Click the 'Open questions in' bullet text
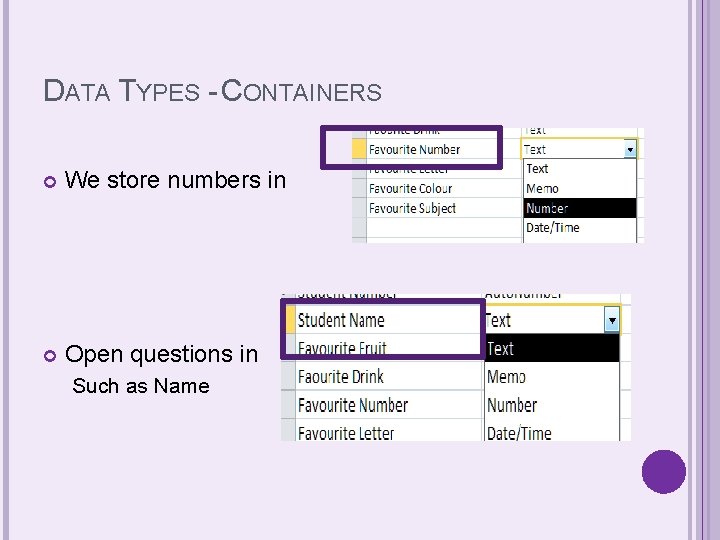Screen dimensions: 720x540 (161, 354)
